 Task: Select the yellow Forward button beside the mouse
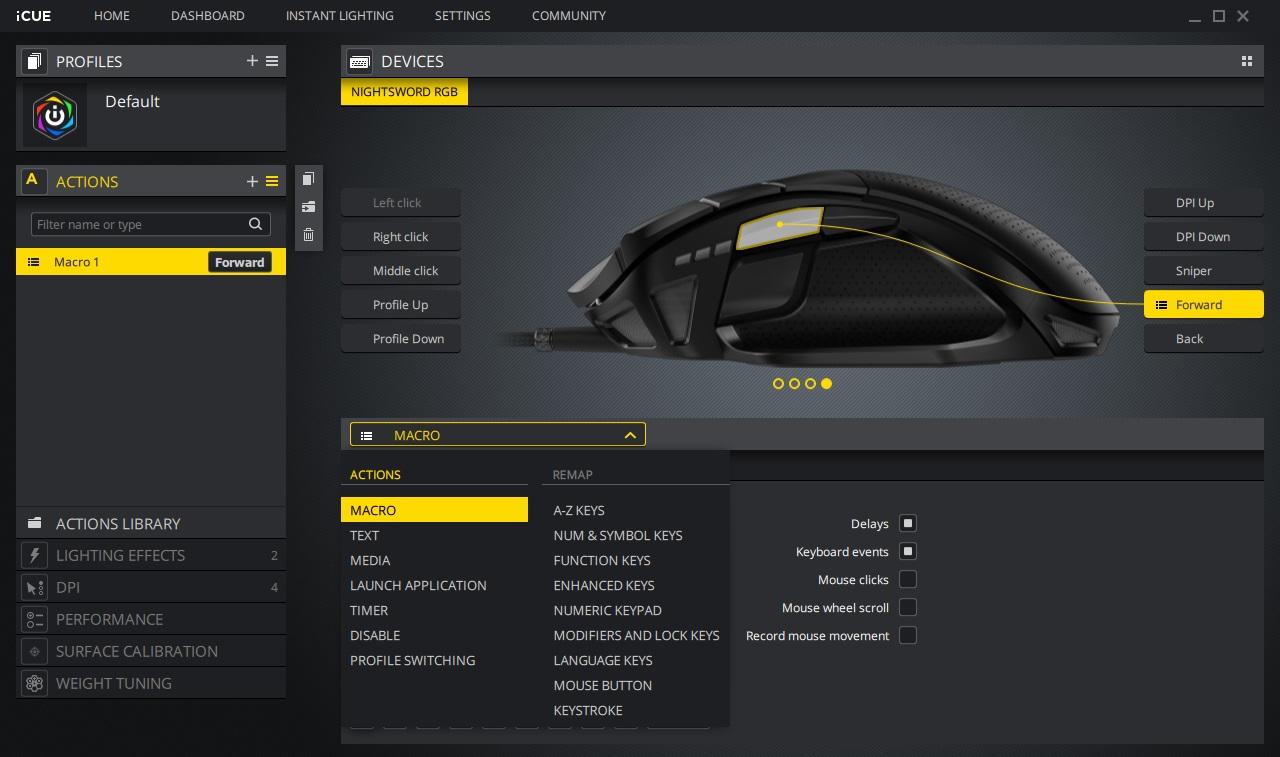click(x=1204, y=305)
